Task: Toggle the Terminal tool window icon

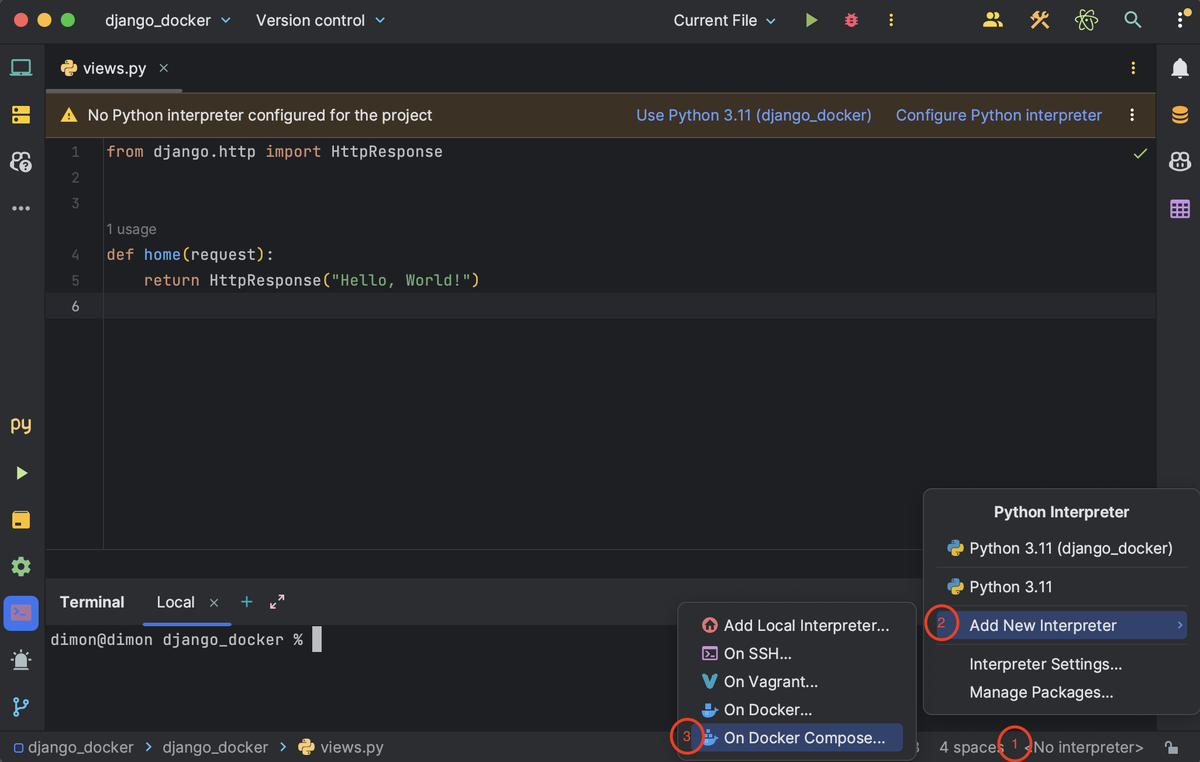Action: [21, 613]
